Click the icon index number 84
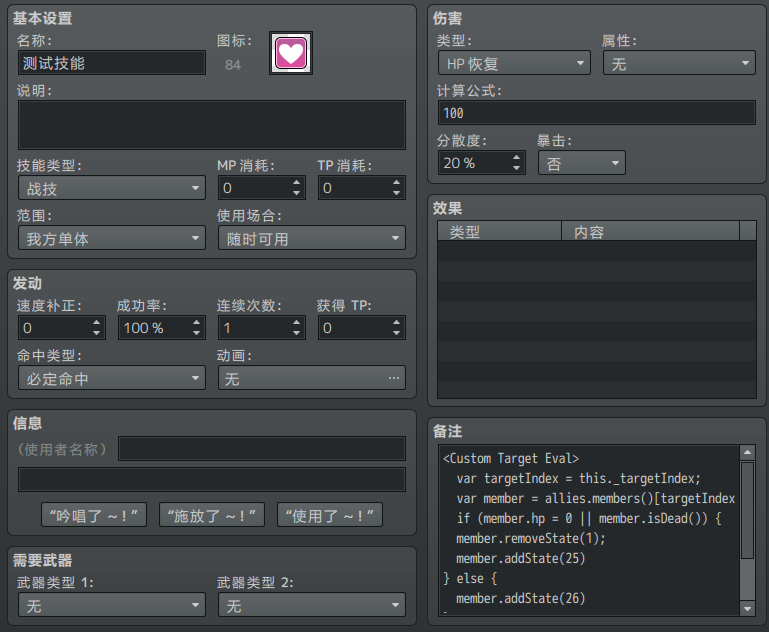This screenshot has width=769, height=632. [233, 65]
